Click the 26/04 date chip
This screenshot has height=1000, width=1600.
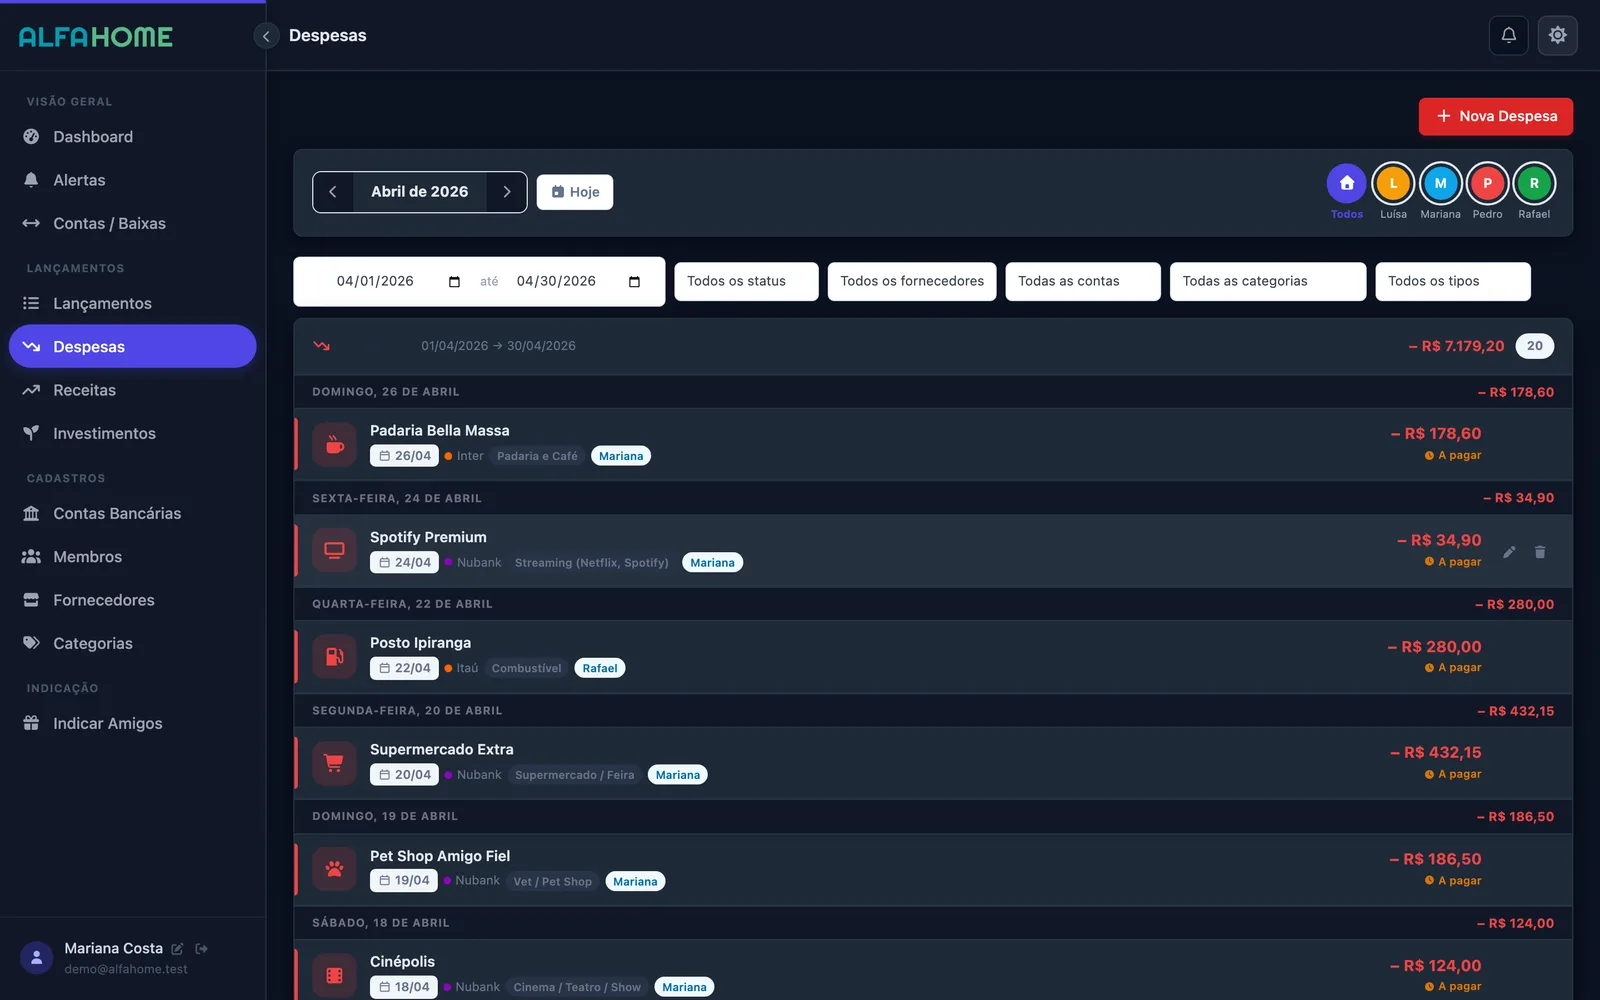coord(404,456)
